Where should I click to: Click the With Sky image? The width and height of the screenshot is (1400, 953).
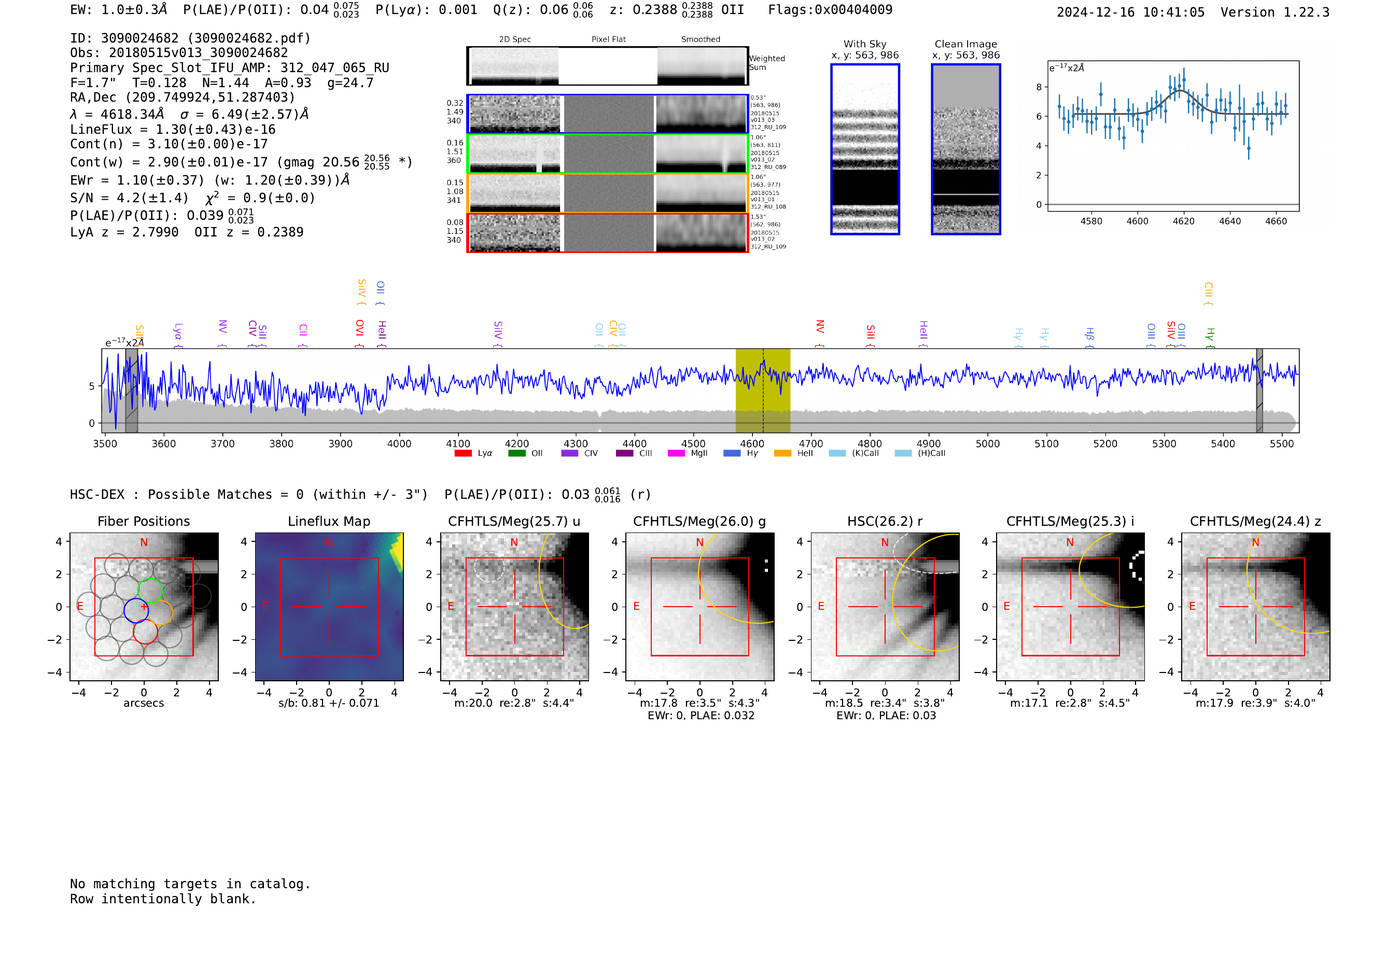tap(865, 149)
